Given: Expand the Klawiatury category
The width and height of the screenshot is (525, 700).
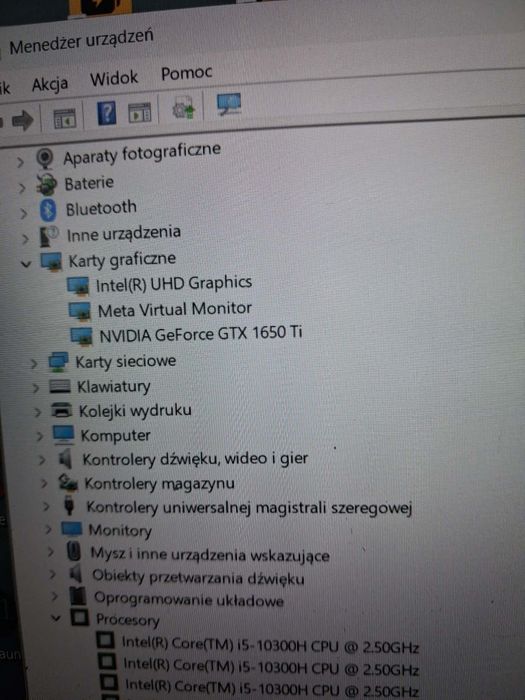Looking at the screenshot, I should 36,388.
